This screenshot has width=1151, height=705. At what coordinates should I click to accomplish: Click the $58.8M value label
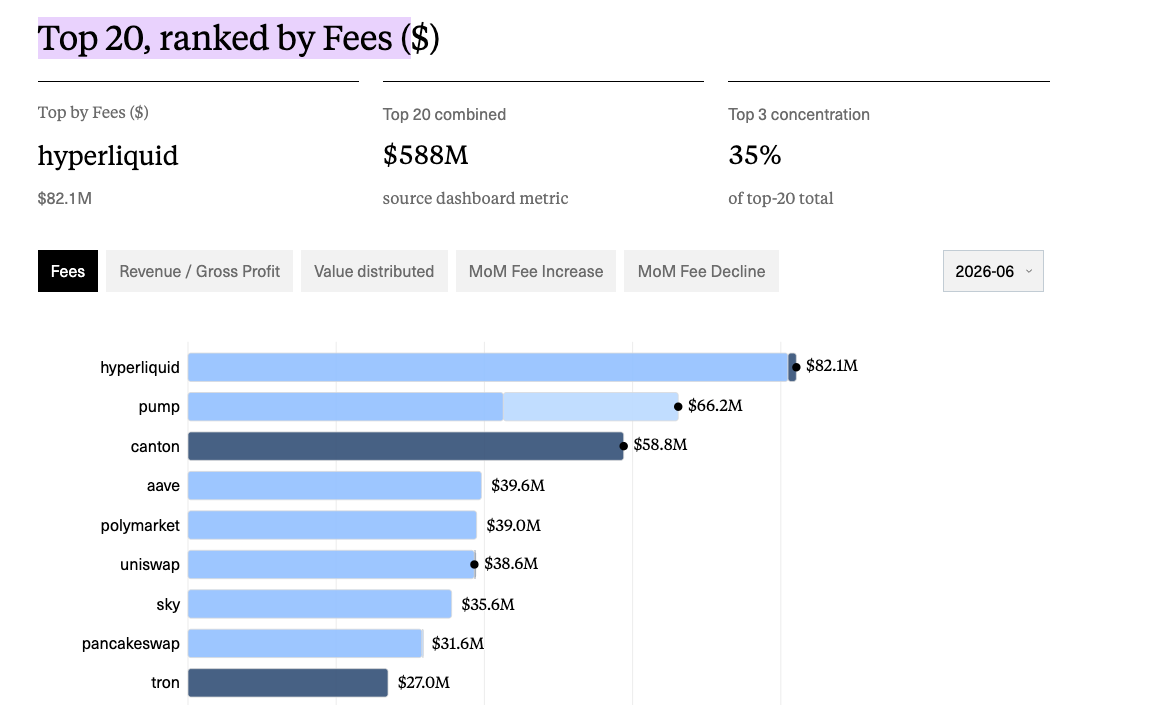(661, 444)
